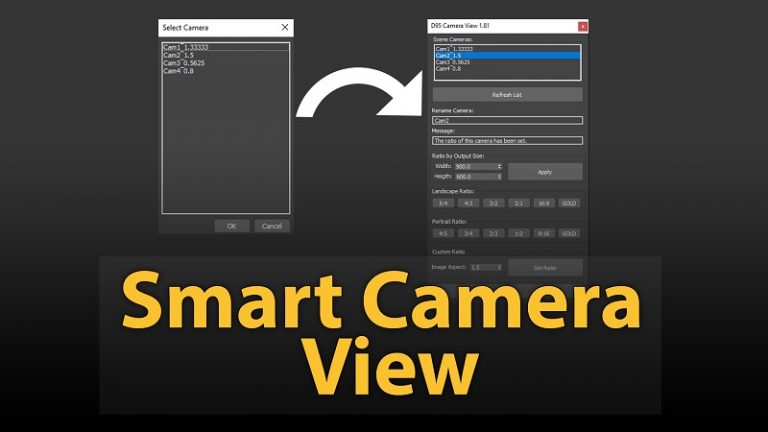Choose the 4:5 portrait ratio
Screen dimensions: 768x432
(443, 233)
